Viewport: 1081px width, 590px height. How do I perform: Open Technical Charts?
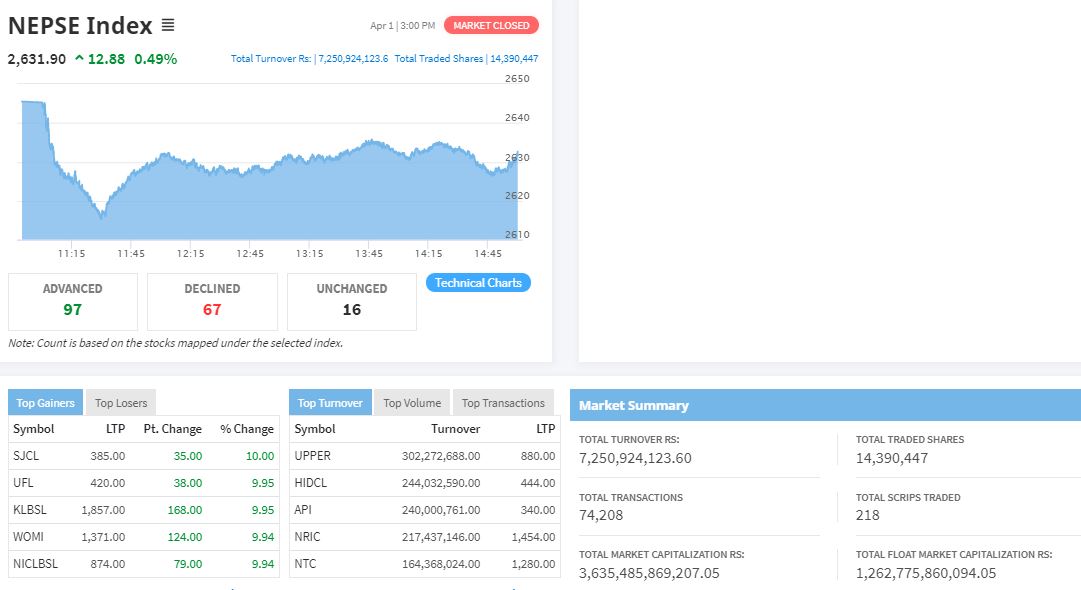pyautogui.click(x=478, y=283)
